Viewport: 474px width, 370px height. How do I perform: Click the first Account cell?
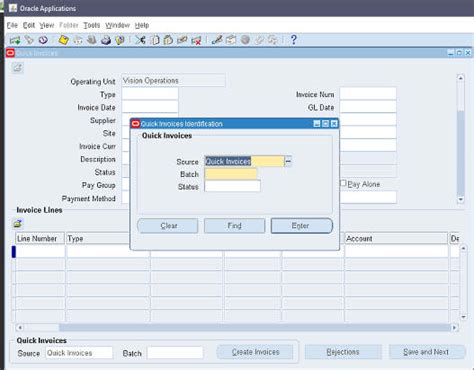[x=396, y=251]
